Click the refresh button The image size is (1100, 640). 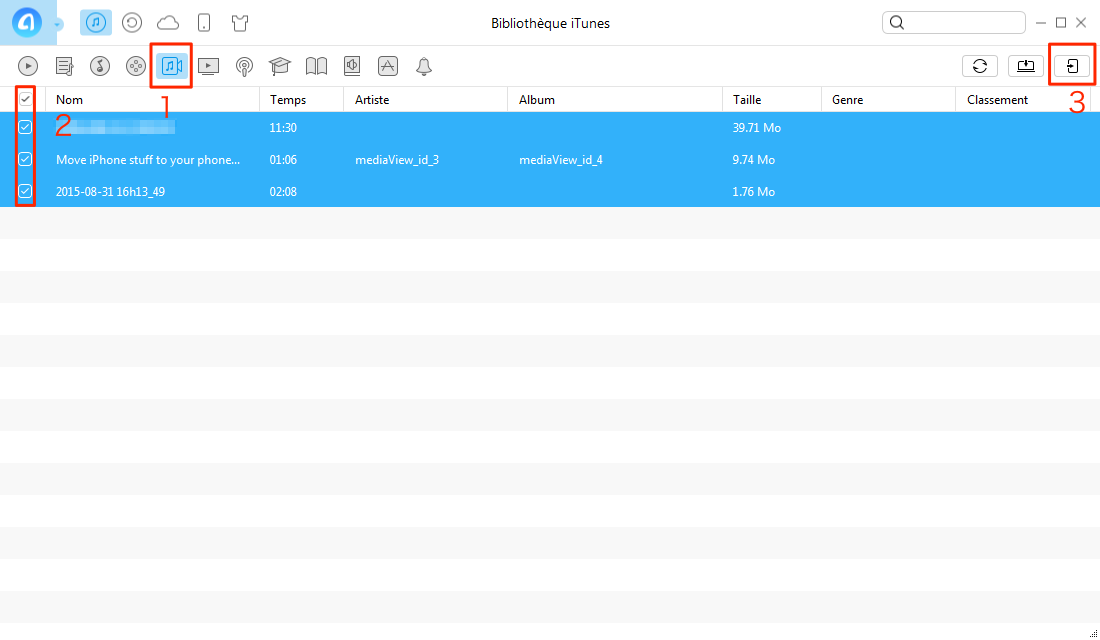(980, 66)
